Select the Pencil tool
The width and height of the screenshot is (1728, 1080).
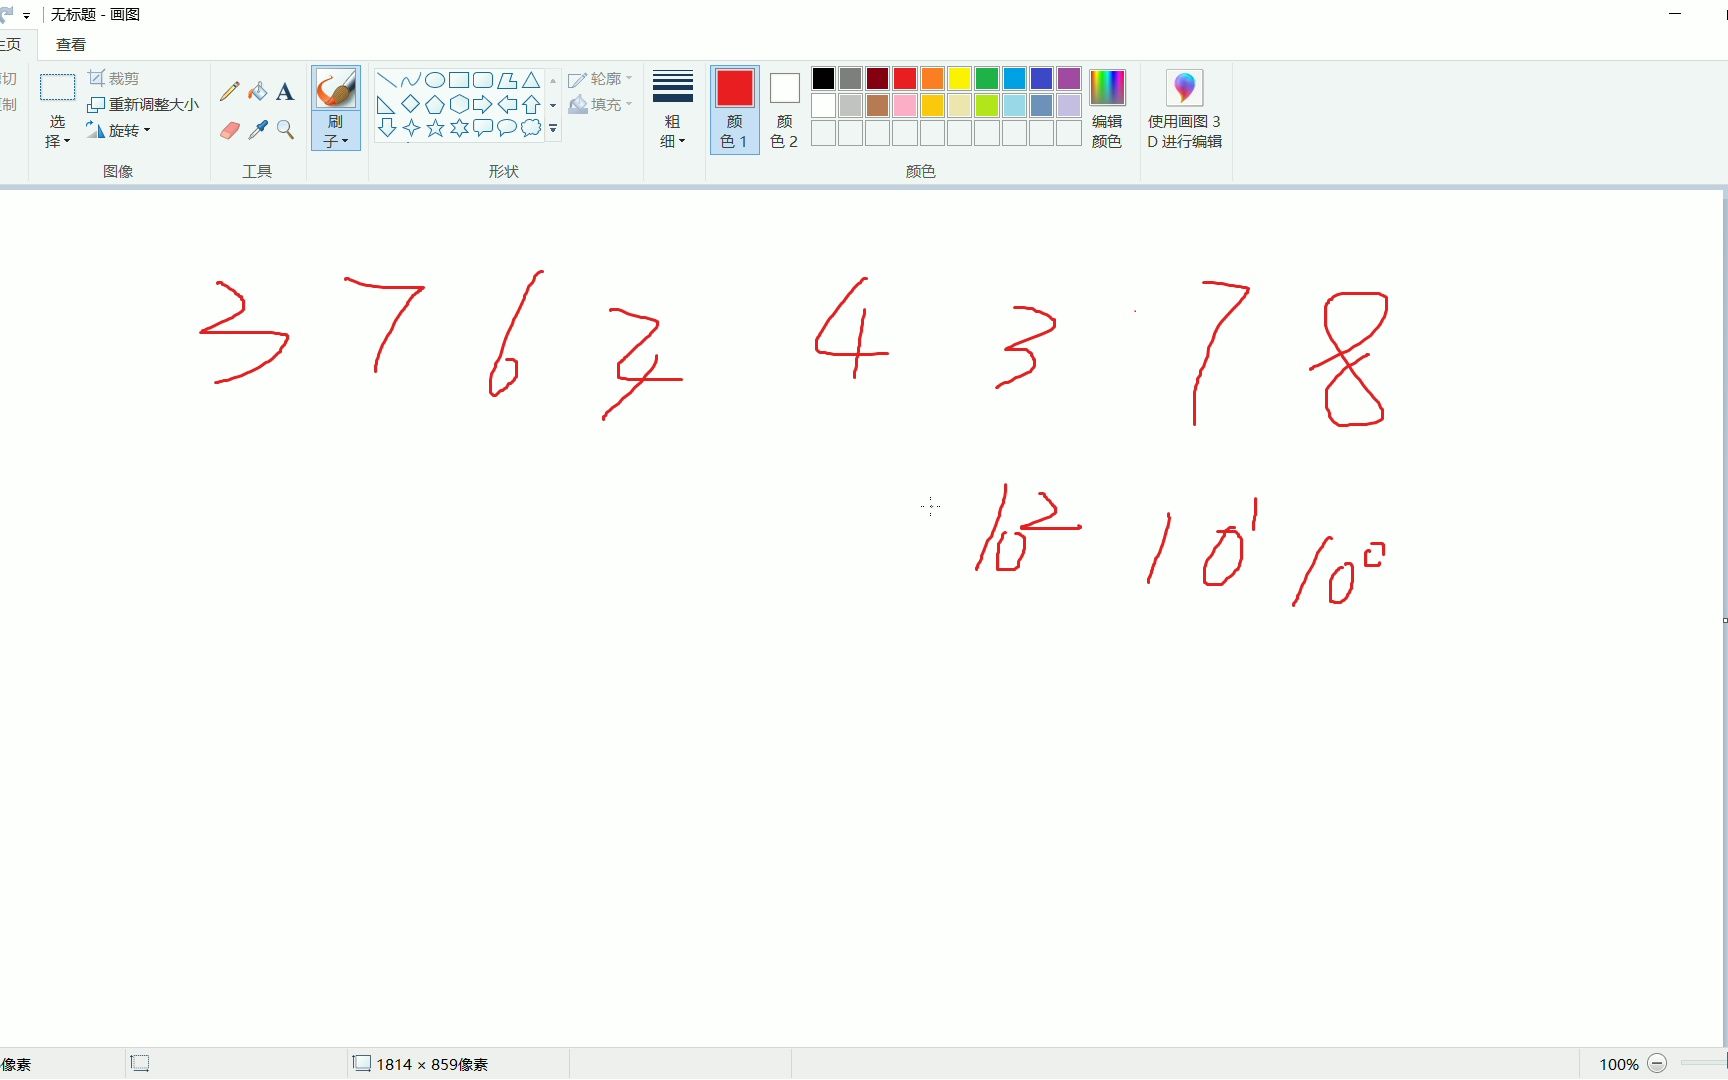(x=229, y=92)
